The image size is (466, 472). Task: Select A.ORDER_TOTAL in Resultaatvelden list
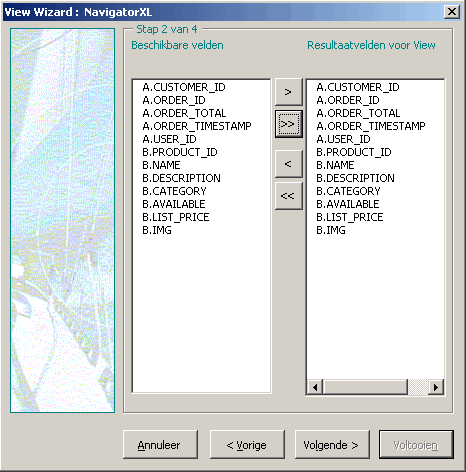point(358,113)
